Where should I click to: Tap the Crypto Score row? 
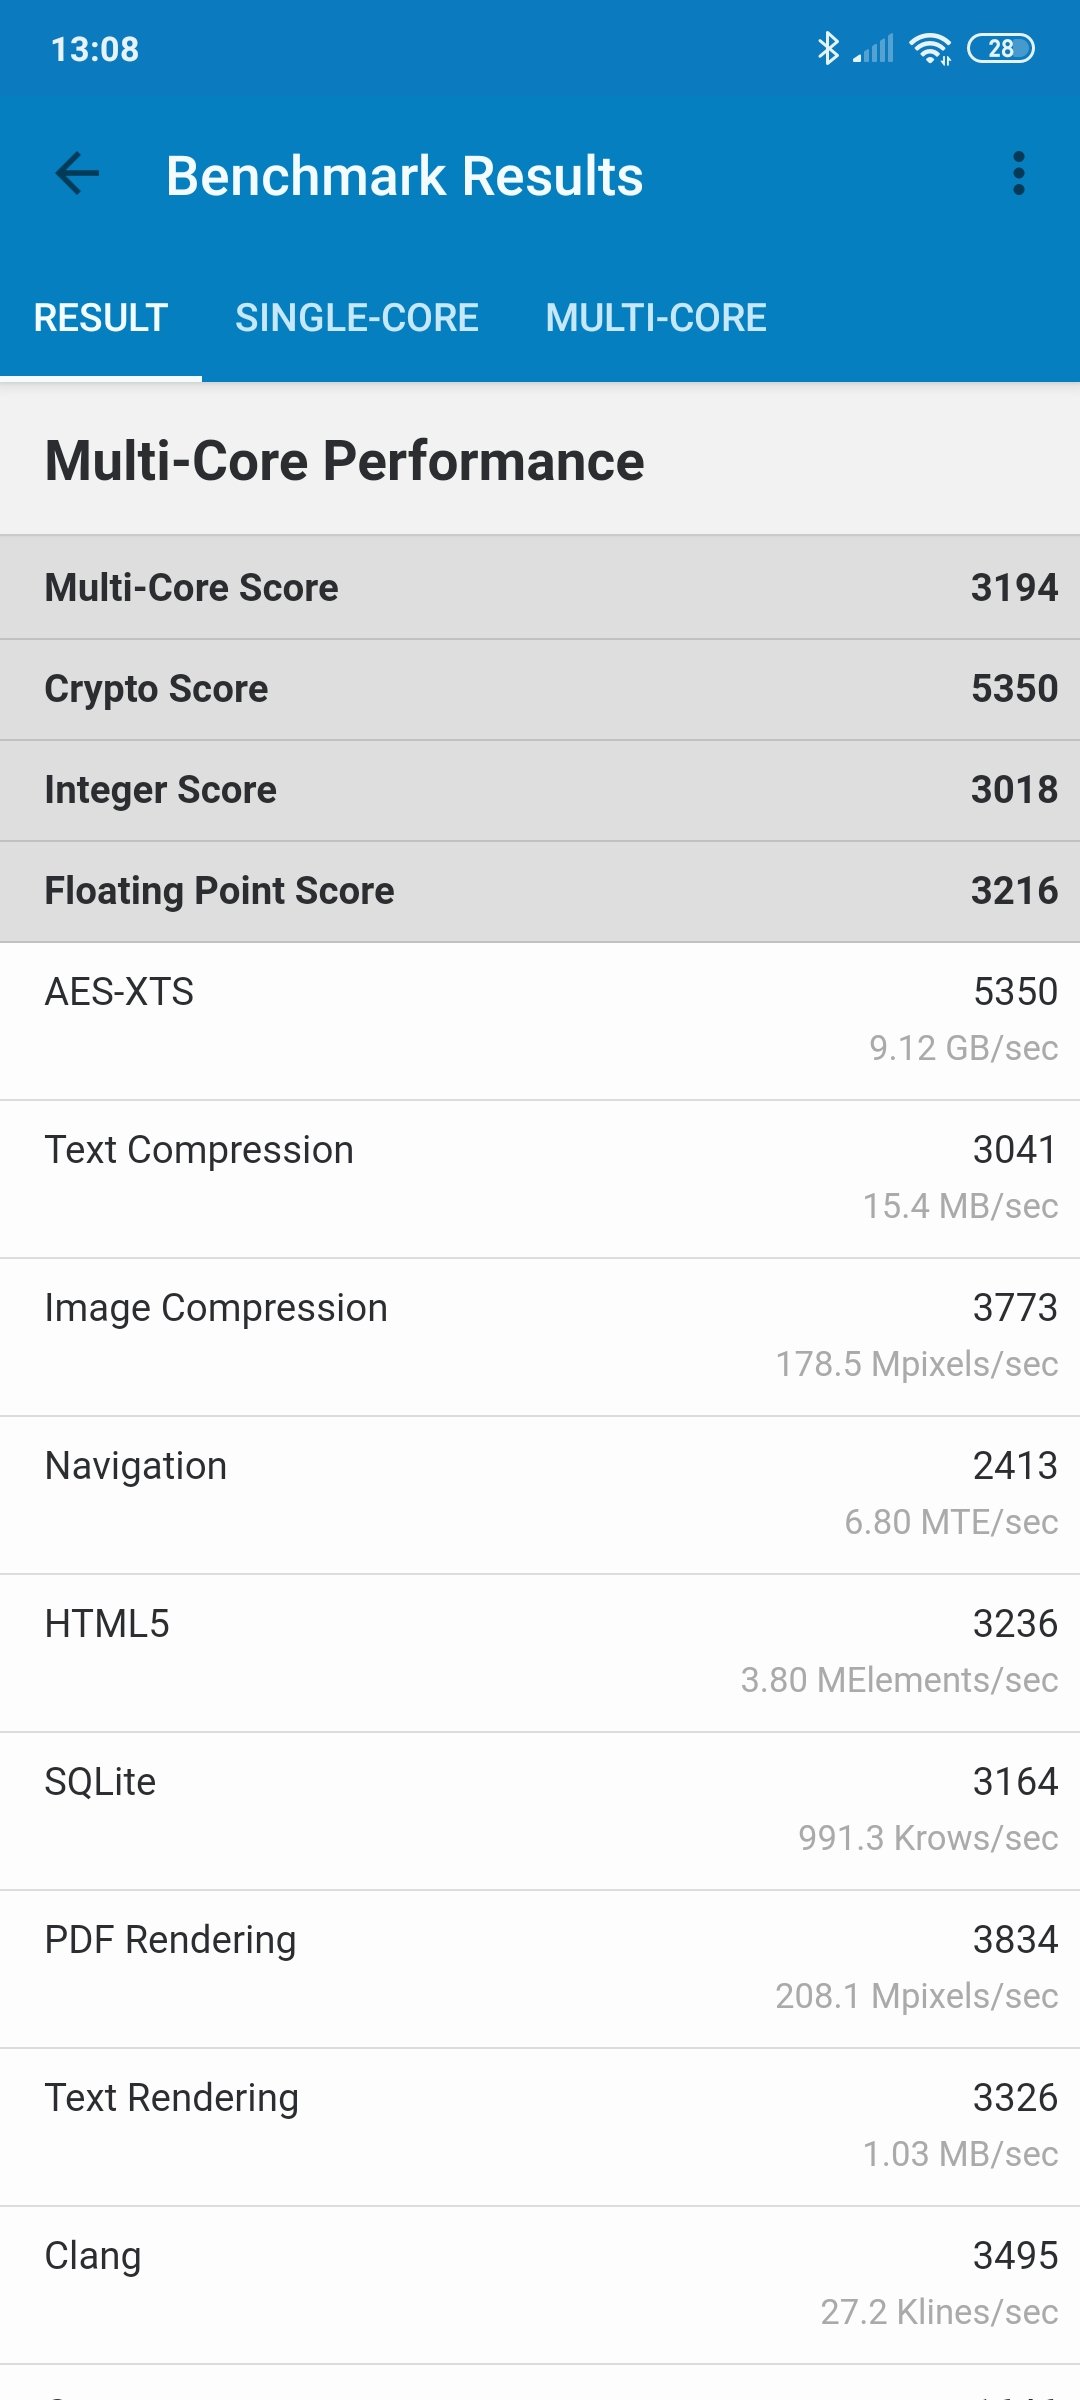(540, 689)
